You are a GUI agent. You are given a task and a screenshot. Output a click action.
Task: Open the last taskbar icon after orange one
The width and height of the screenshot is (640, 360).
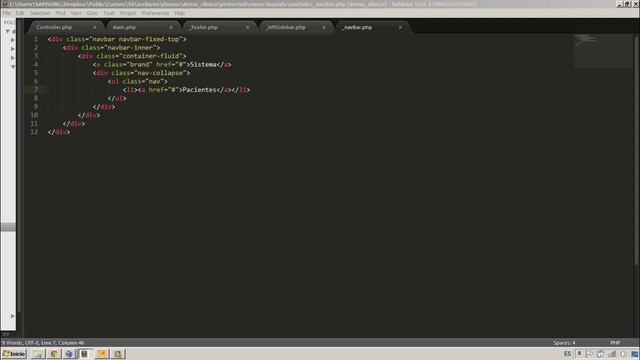tap(118, 354)
